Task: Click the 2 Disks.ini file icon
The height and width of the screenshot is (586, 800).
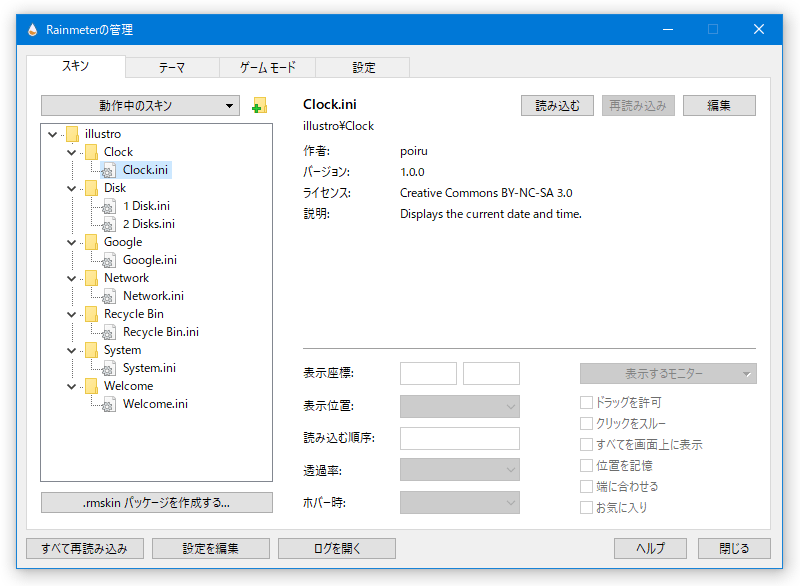Action: click(x=109, y=224)
